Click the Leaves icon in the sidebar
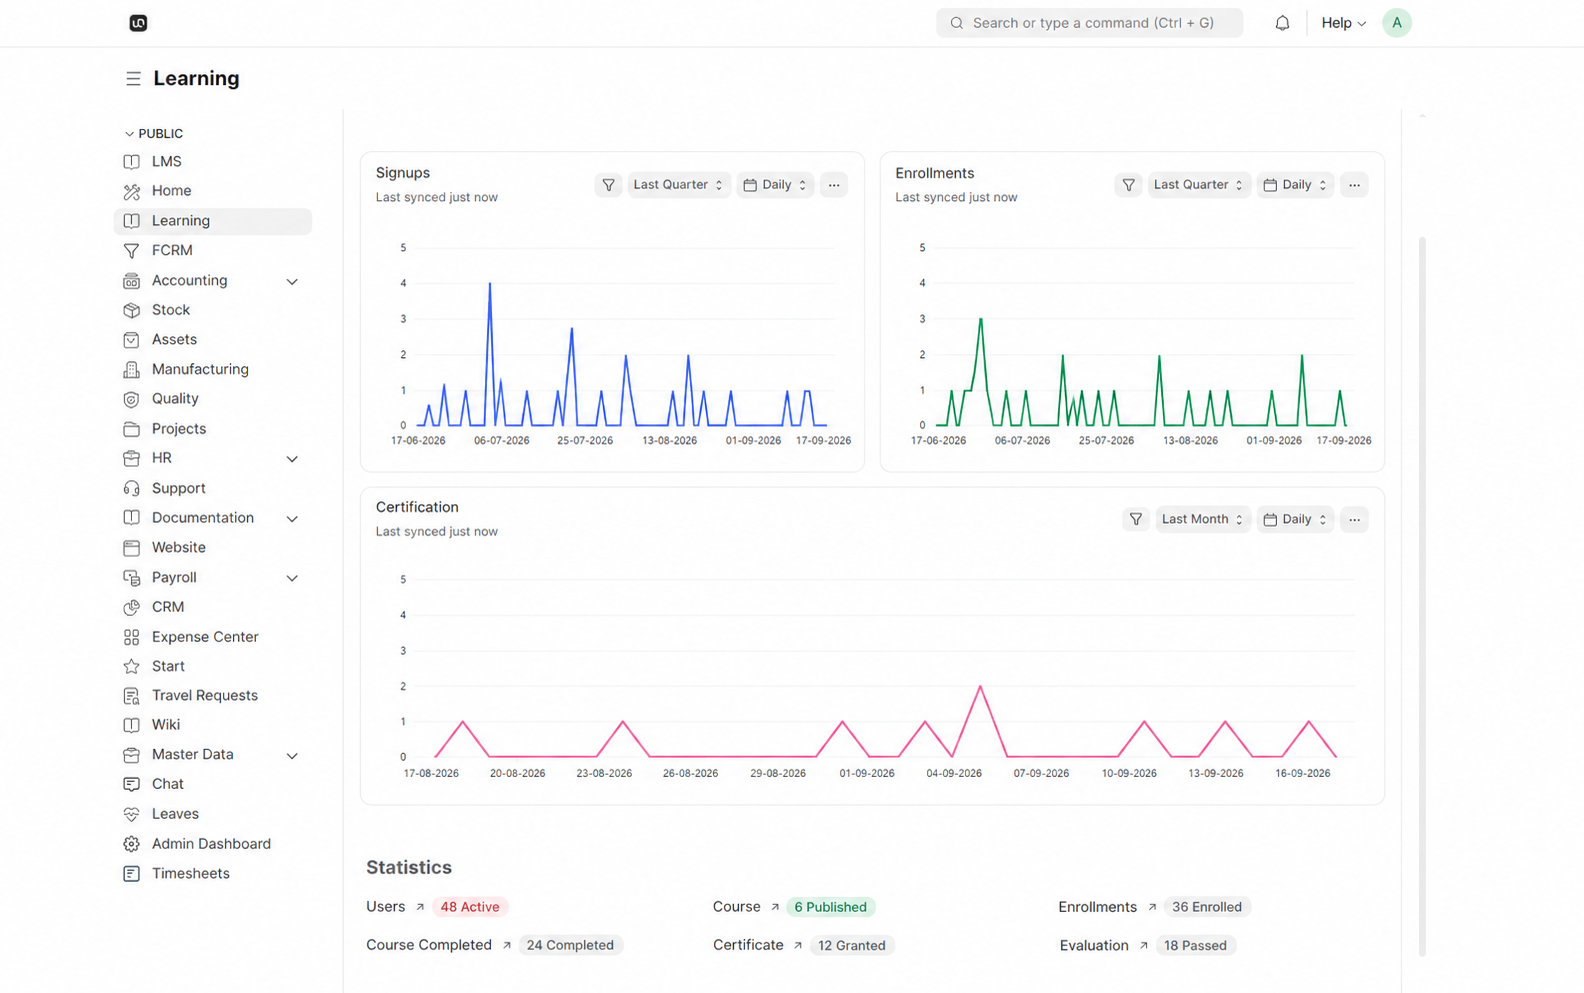Image resolution: width=1584 pixels, height=993 pixels. coord(131,814)
